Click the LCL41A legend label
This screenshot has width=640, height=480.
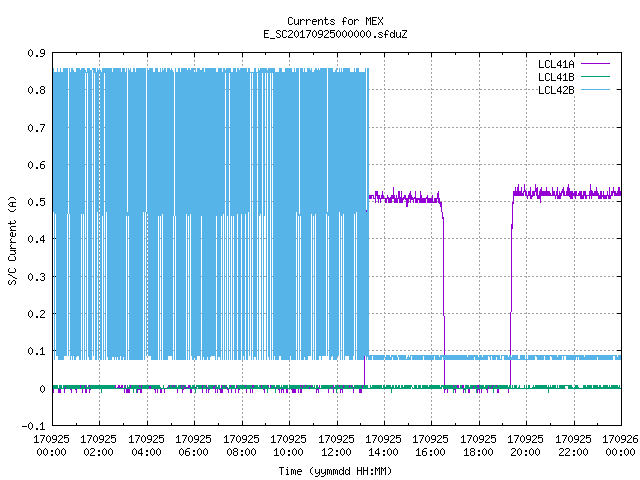(x=556, y=64)
